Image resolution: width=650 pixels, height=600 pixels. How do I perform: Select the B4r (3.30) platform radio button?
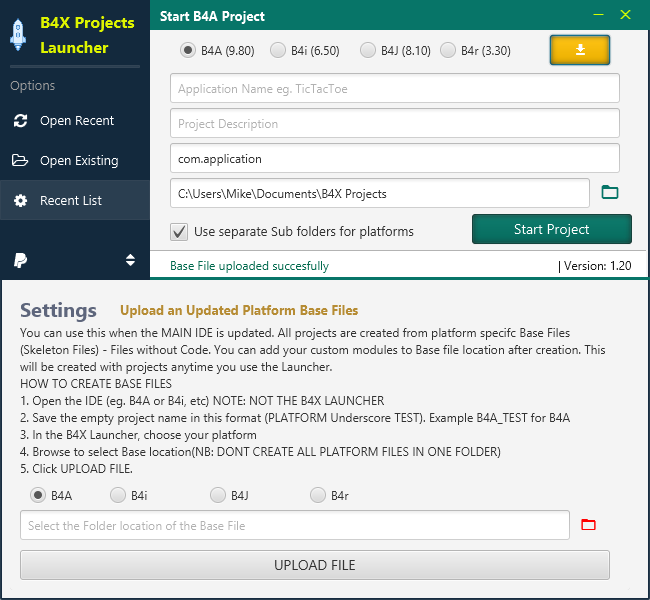click(x=448, y=50)
